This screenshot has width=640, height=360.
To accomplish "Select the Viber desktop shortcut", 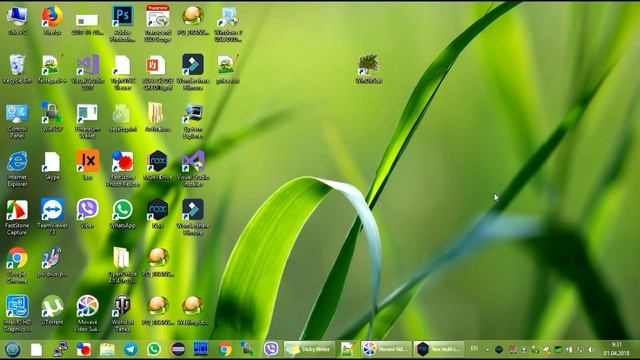I will click(87, 213).
